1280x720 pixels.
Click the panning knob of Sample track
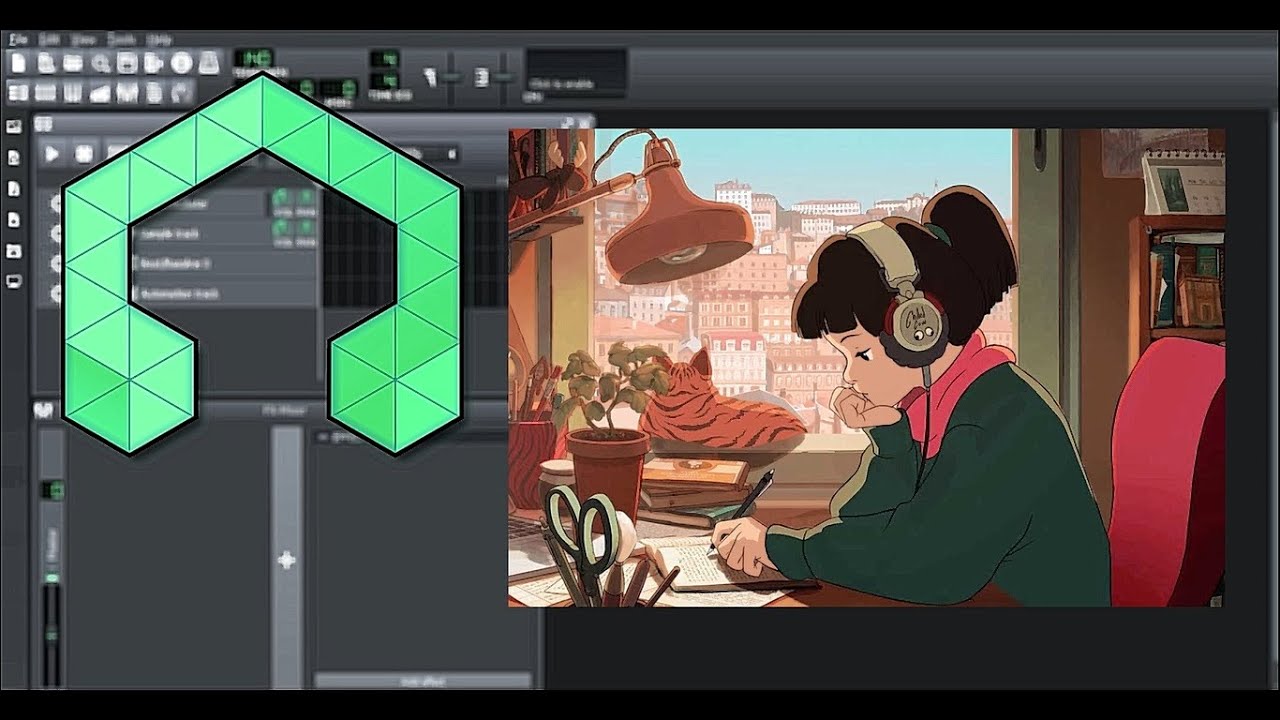tap(305, 230)
